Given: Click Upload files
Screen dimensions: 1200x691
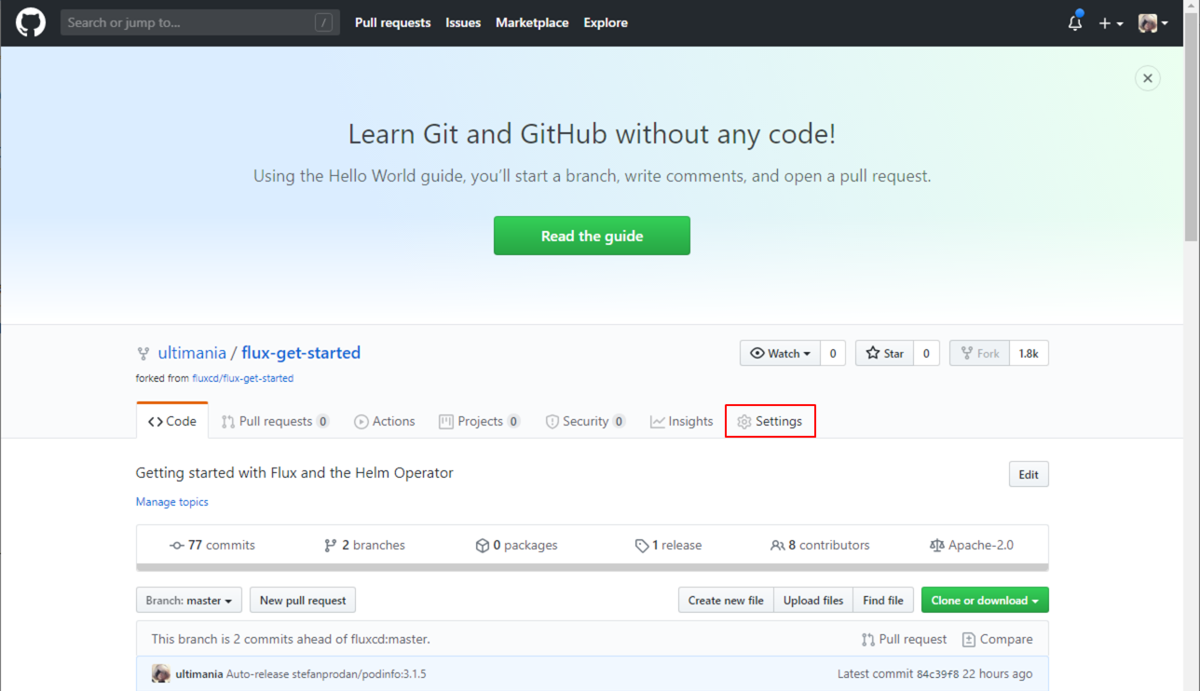Looking at the screenshot, I should pyautogui.click(x=813, y=600).
